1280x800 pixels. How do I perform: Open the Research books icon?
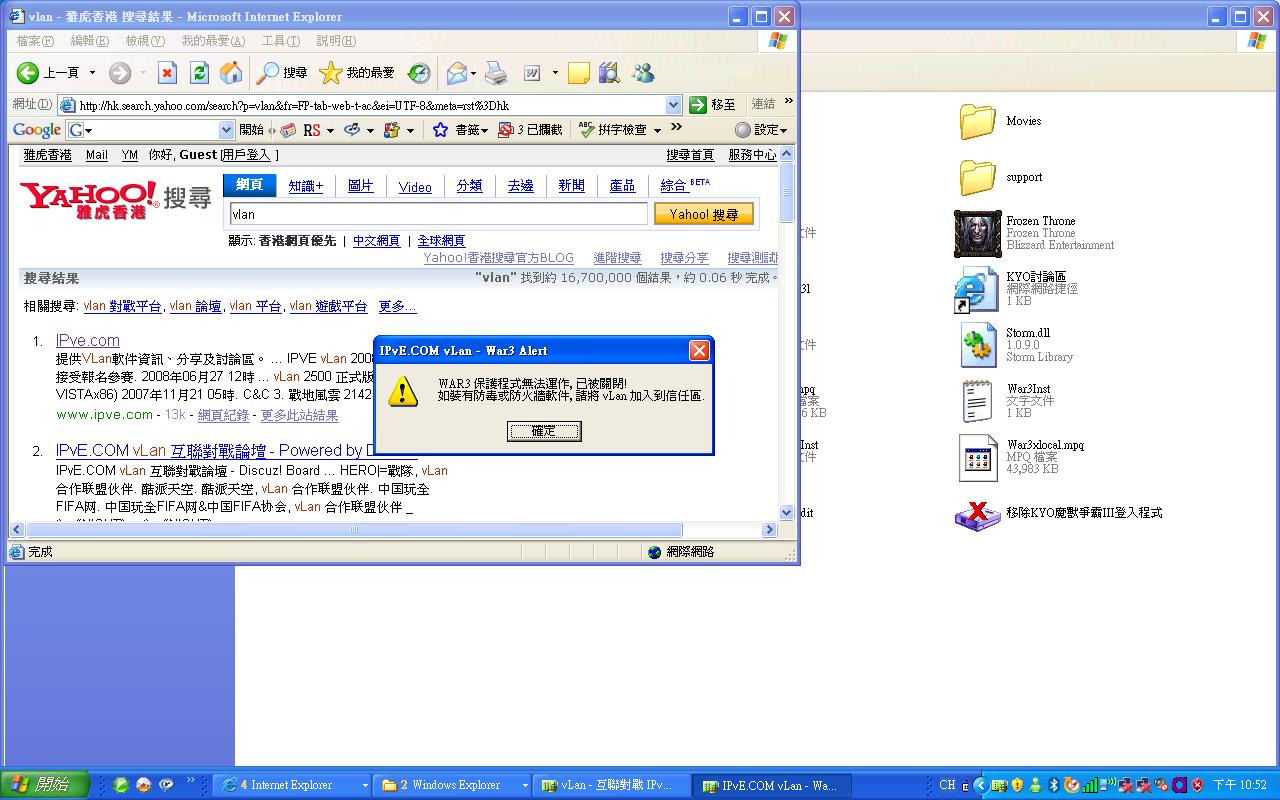[x=609, y=73]
